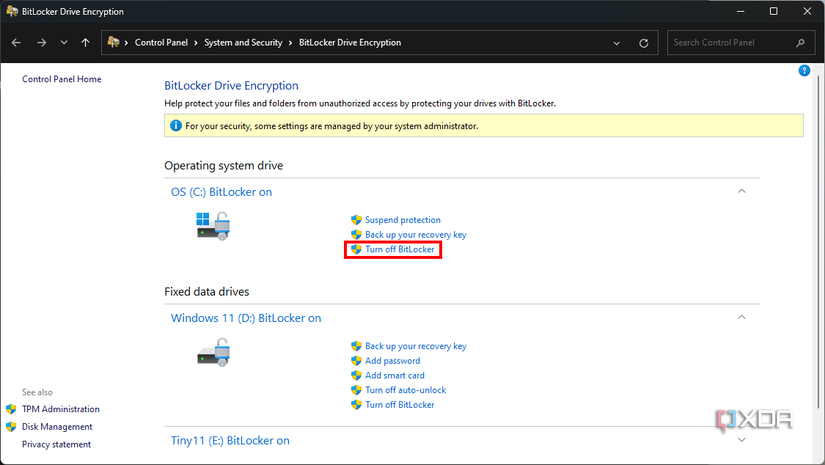Image resolution: width=825 pixels, height=465 pixels.
Task: Click Suspend protection link
Action: coord(402,220)
